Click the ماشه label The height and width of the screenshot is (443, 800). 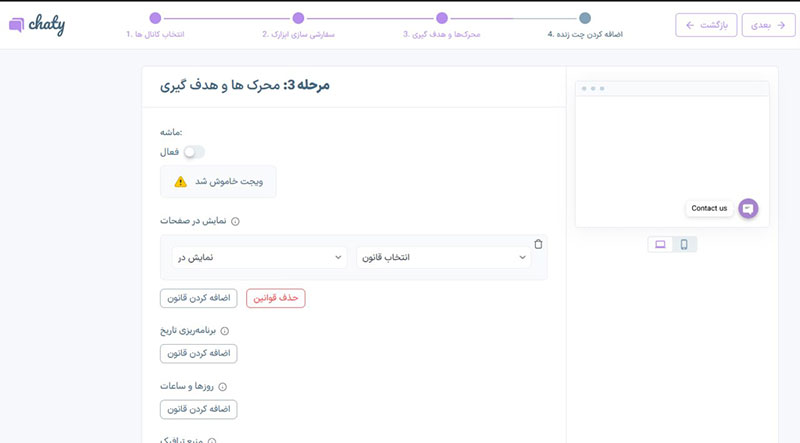[171, 132]
